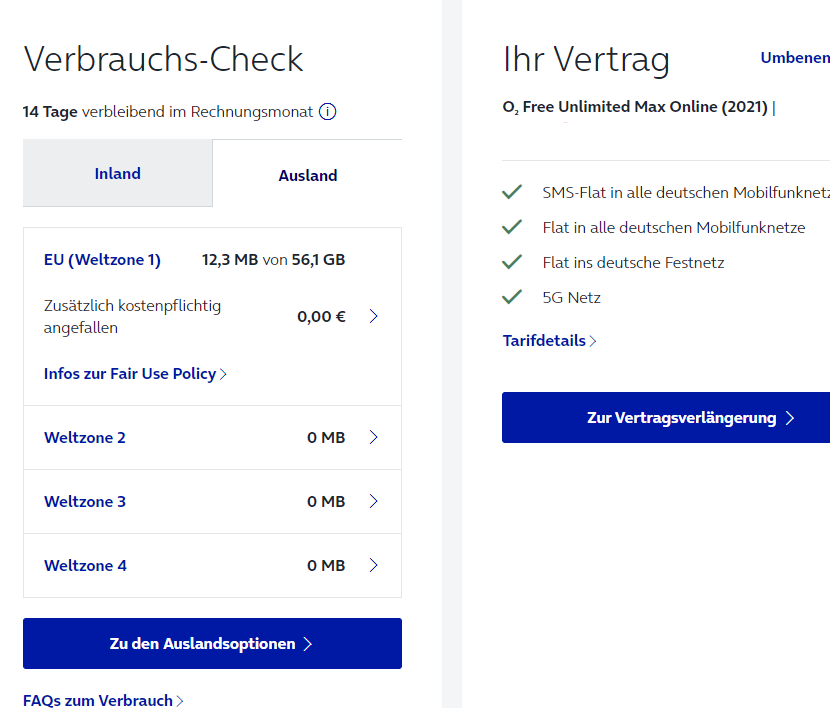Click the info icon next to Rechnungsmonat
Viewport: 830px width, 708px height.
click(327, 112)
